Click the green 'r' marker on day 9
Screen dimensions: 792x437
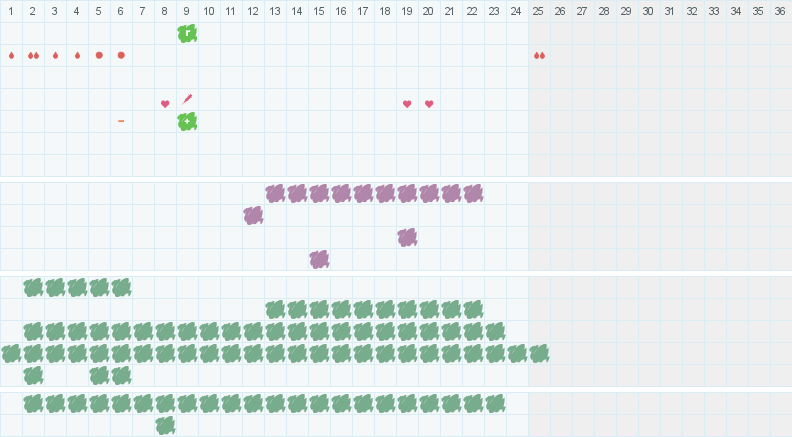point(187,33)
